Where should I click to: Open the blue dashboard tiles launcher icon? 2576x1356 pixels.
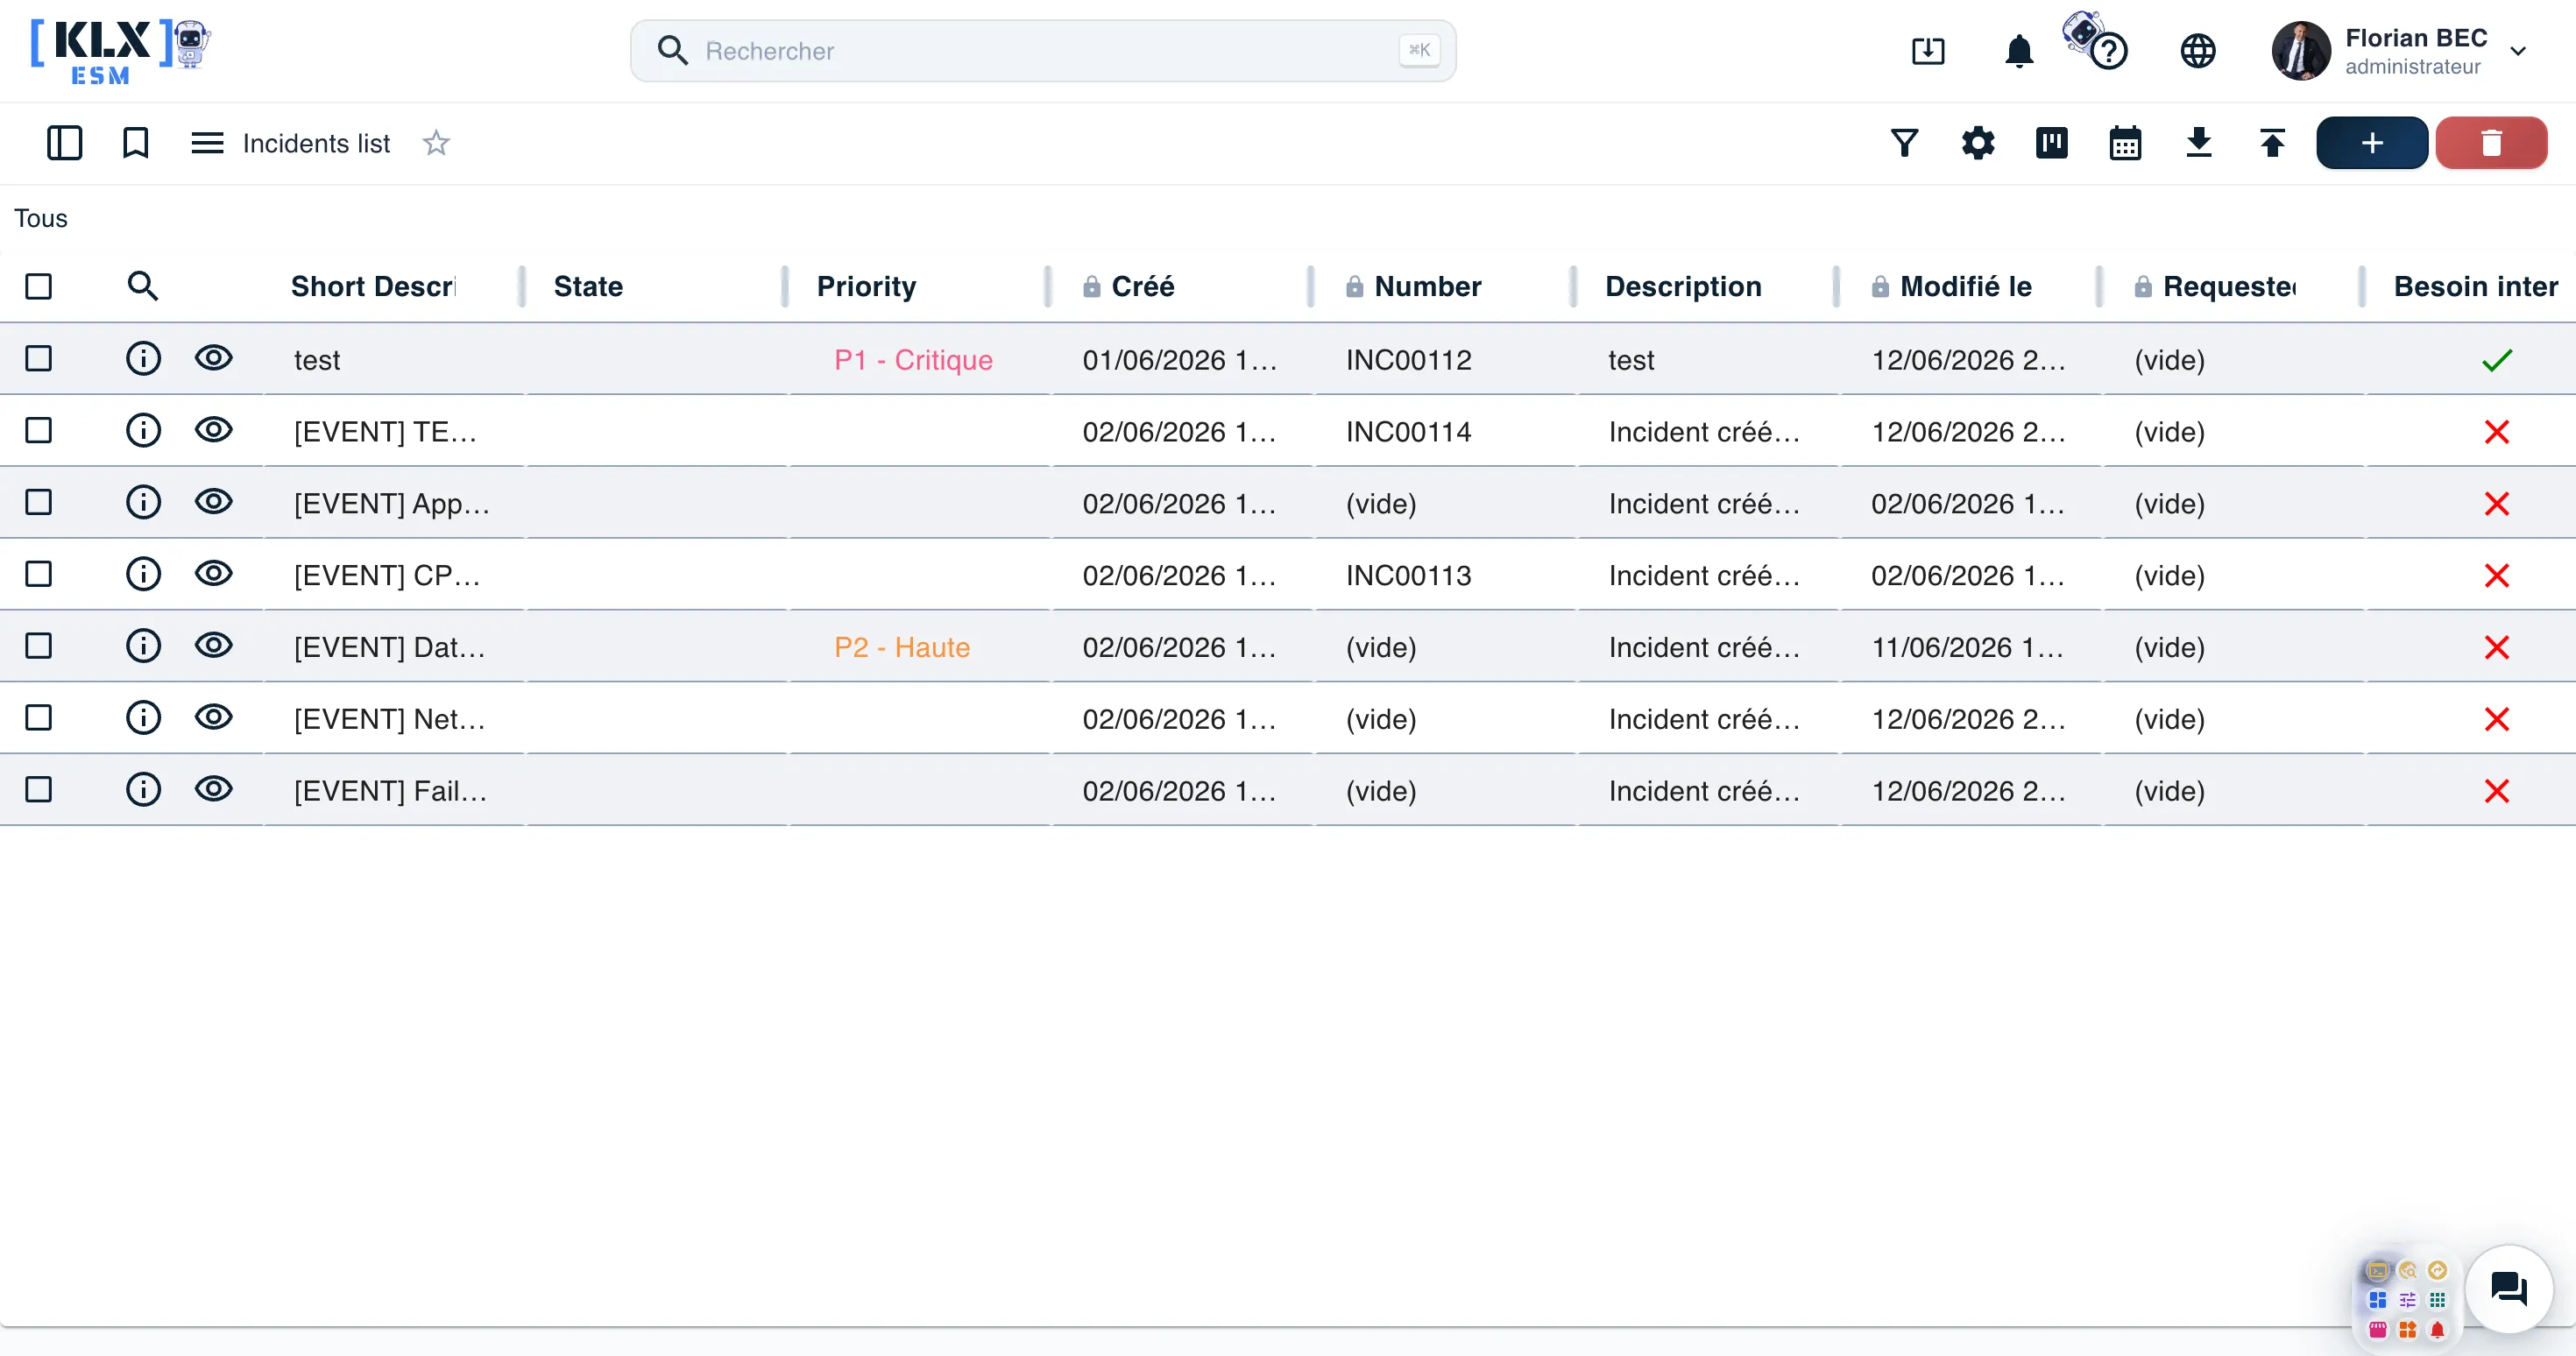point(2377,1300)
